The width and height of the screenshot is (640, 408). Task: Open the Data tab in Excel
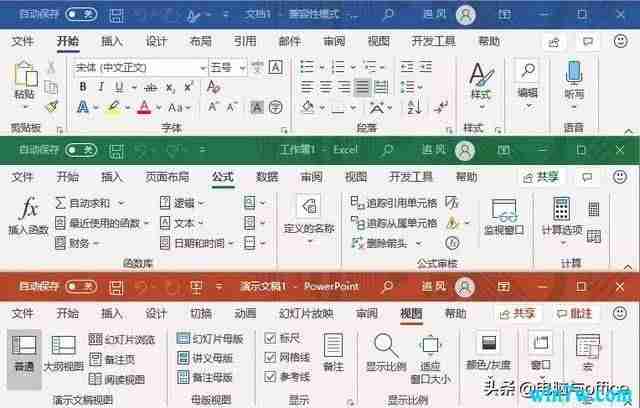[267, 177]
